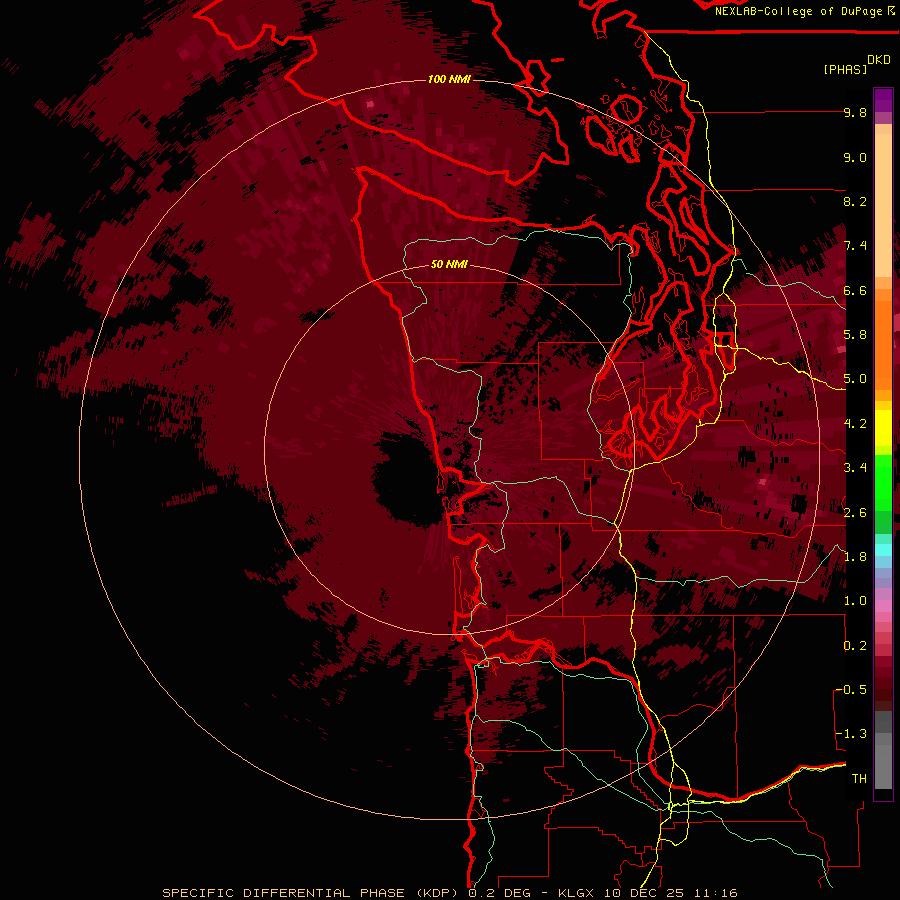The height and width of the screenshot is (900, 900).
Task: Click the 50 NMI range ring label
Action: coord(449,265)
